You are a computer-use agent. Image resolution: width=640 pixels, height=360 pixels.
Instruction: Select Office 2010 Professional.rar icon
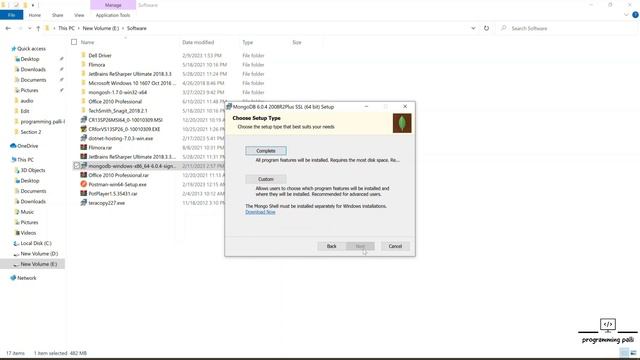pyautogui.click(x=84, y=175)
